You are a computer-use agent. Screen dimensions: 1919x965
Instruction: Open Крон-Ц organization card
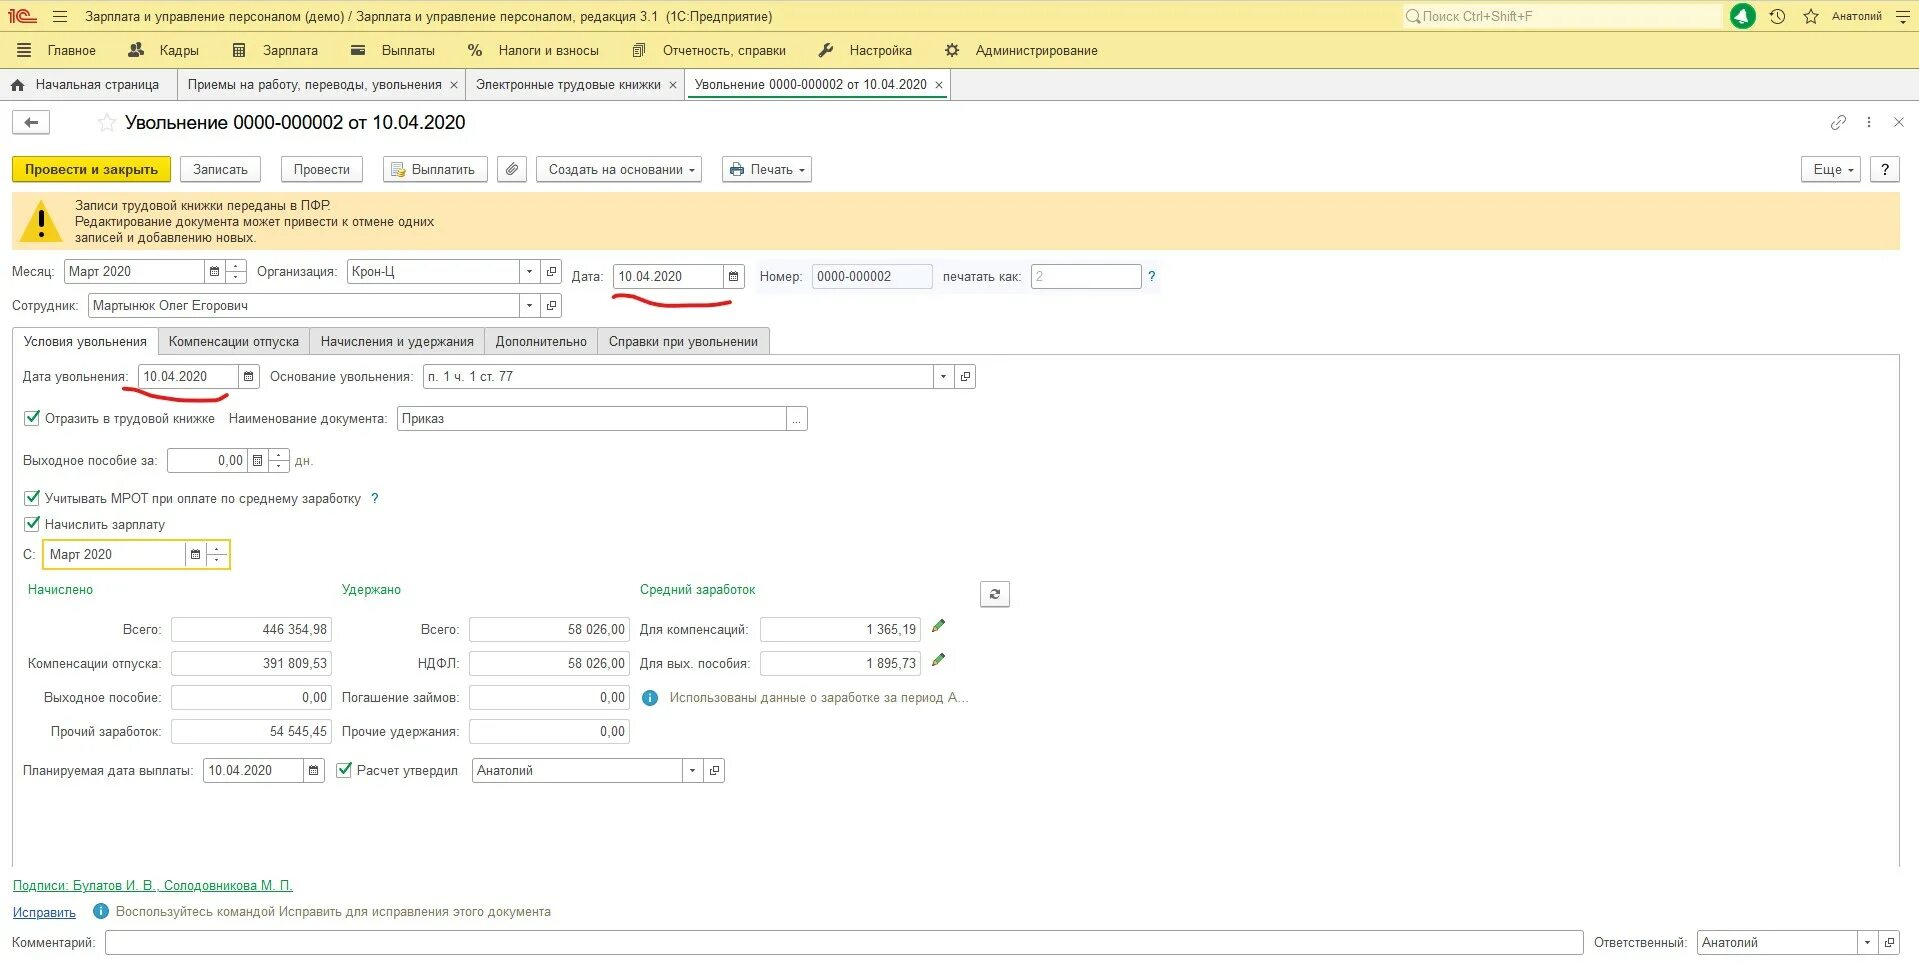551,271
